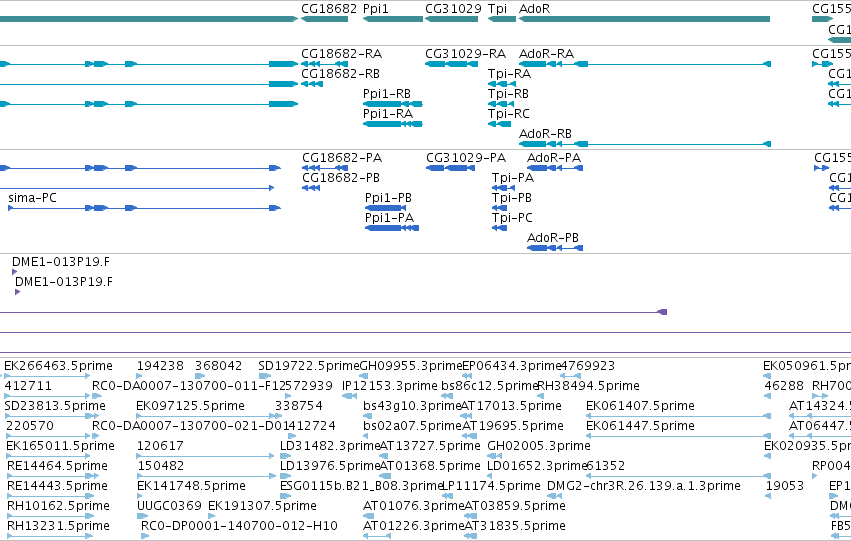The width and height of the screenshot is (851, 541).
Task: Select transcript CG18682-RA
Action: coord(325,64)
